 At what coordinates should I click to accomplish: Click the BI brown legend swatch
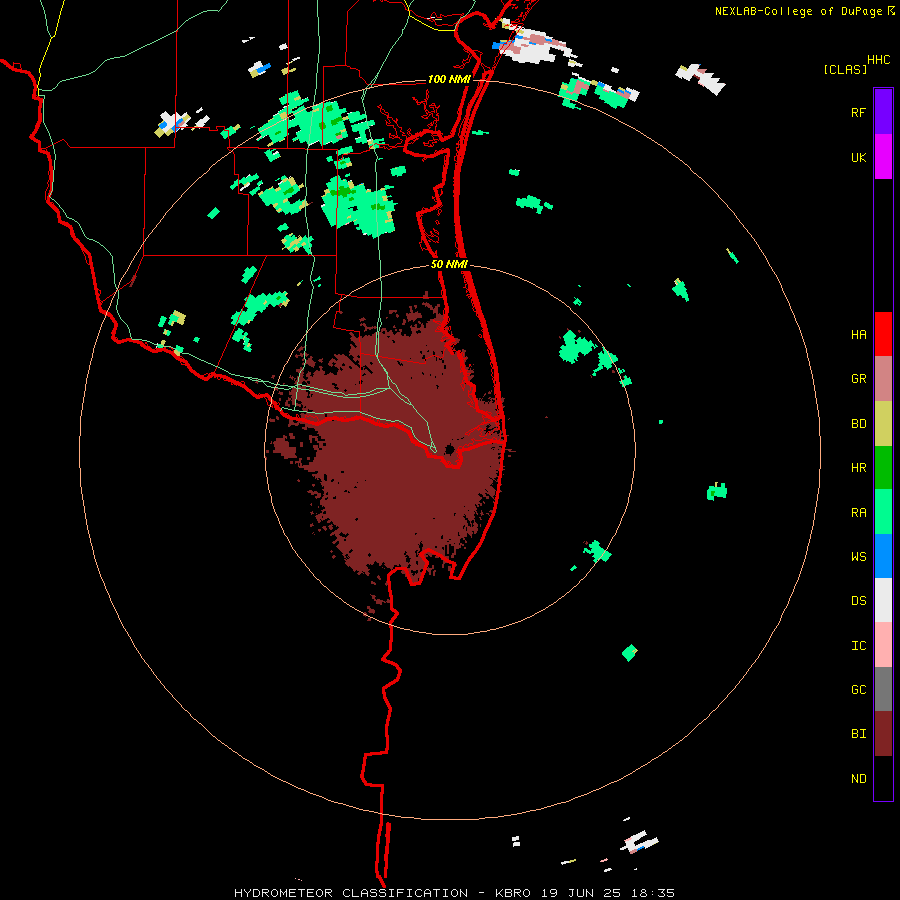pos(883,734)
